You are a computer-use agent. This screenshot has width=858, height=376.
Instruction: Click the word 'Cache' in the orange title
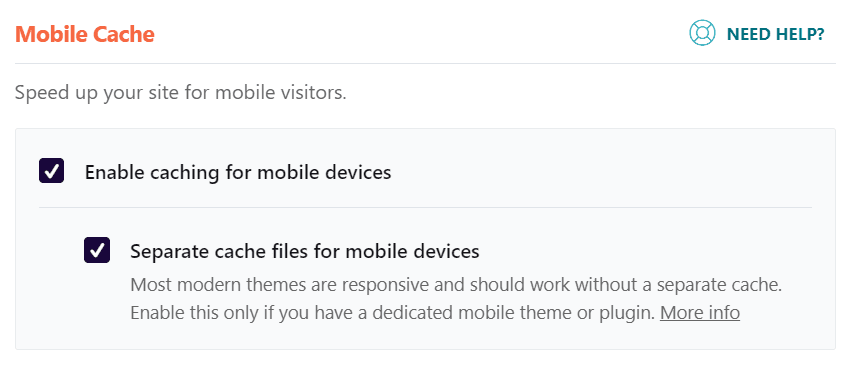coord(124,34)
